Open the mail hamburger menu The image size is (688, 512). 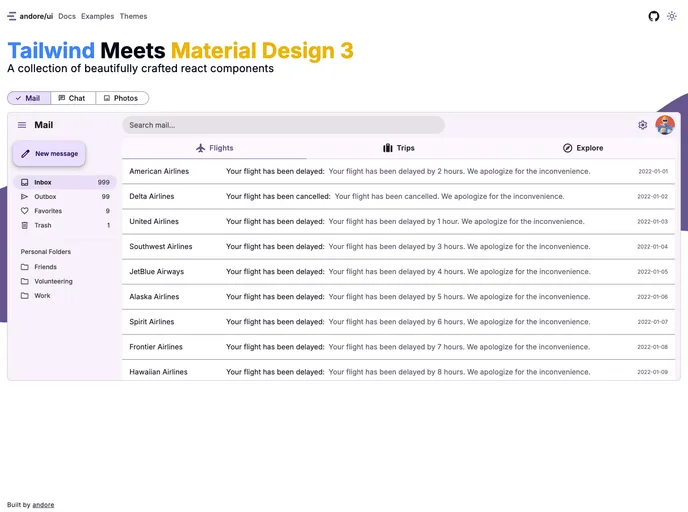(x=22, y=125)
